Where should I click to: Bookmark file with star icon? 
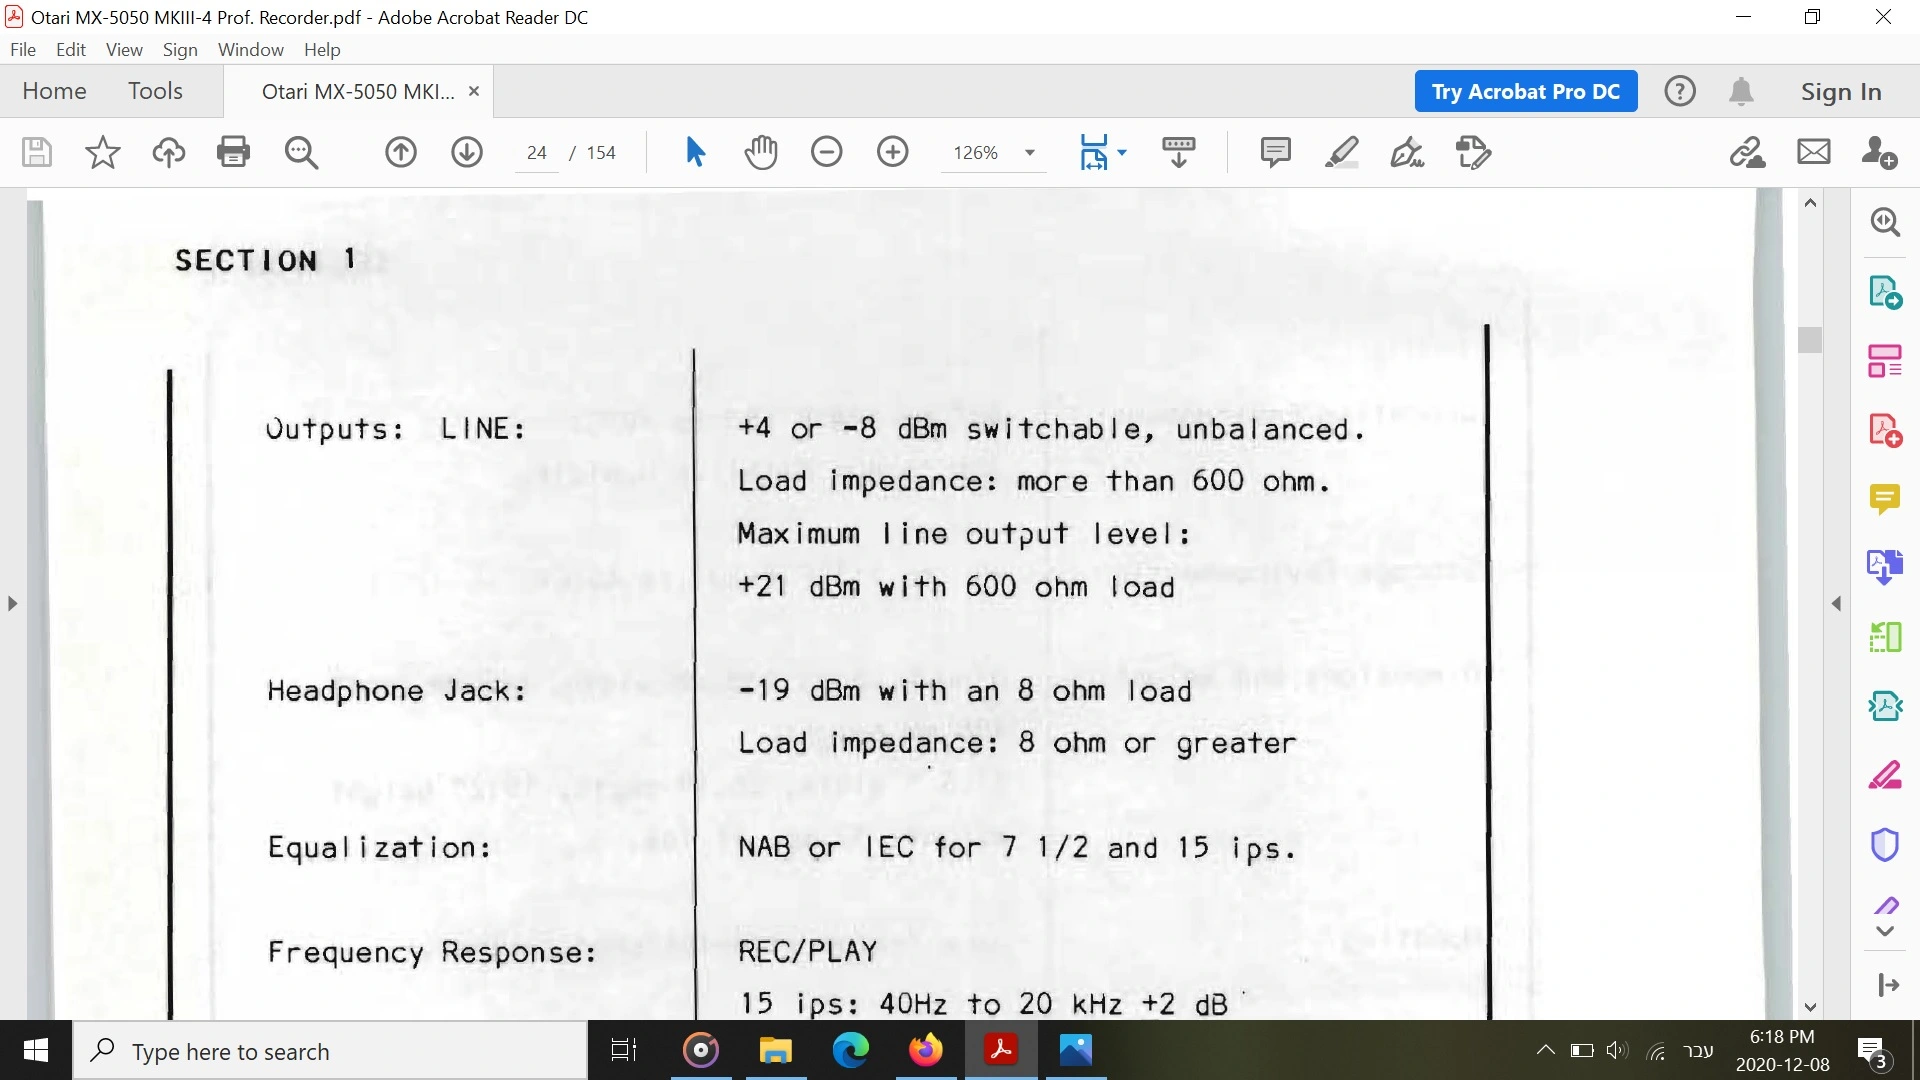tap(102, 152)
